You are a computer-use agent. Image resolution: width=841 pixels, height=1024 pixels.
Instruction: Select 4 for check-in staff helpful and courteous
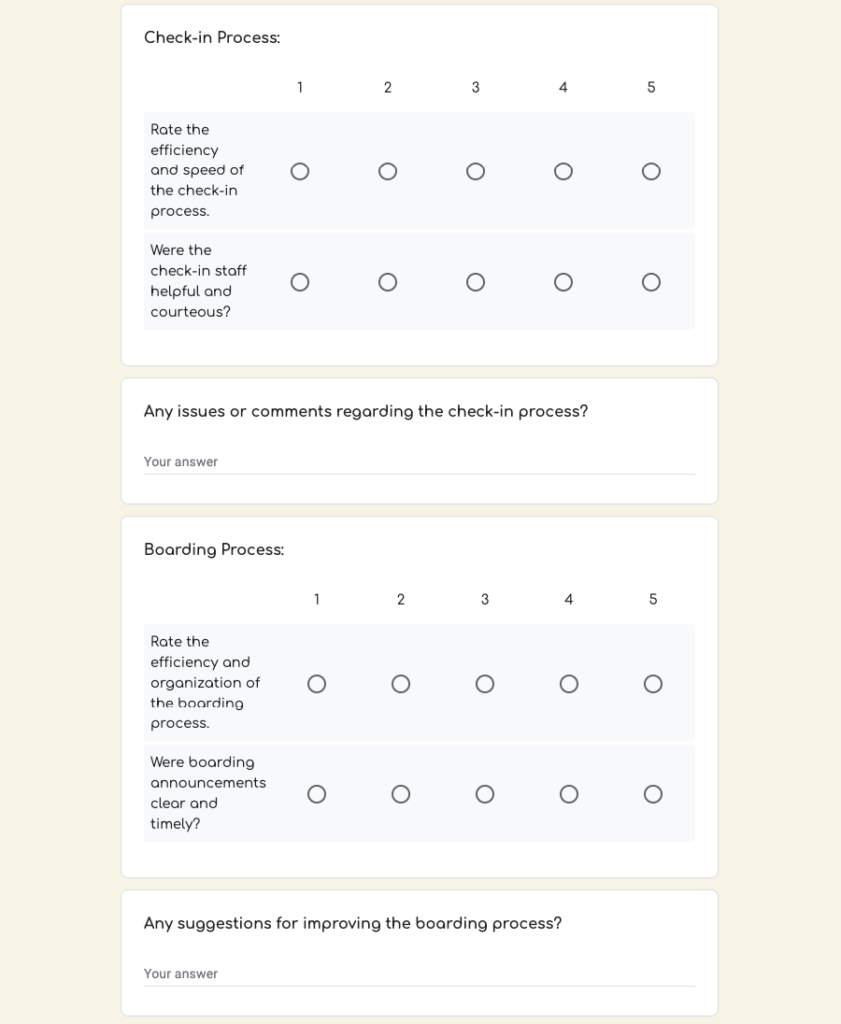coord(563,282)
